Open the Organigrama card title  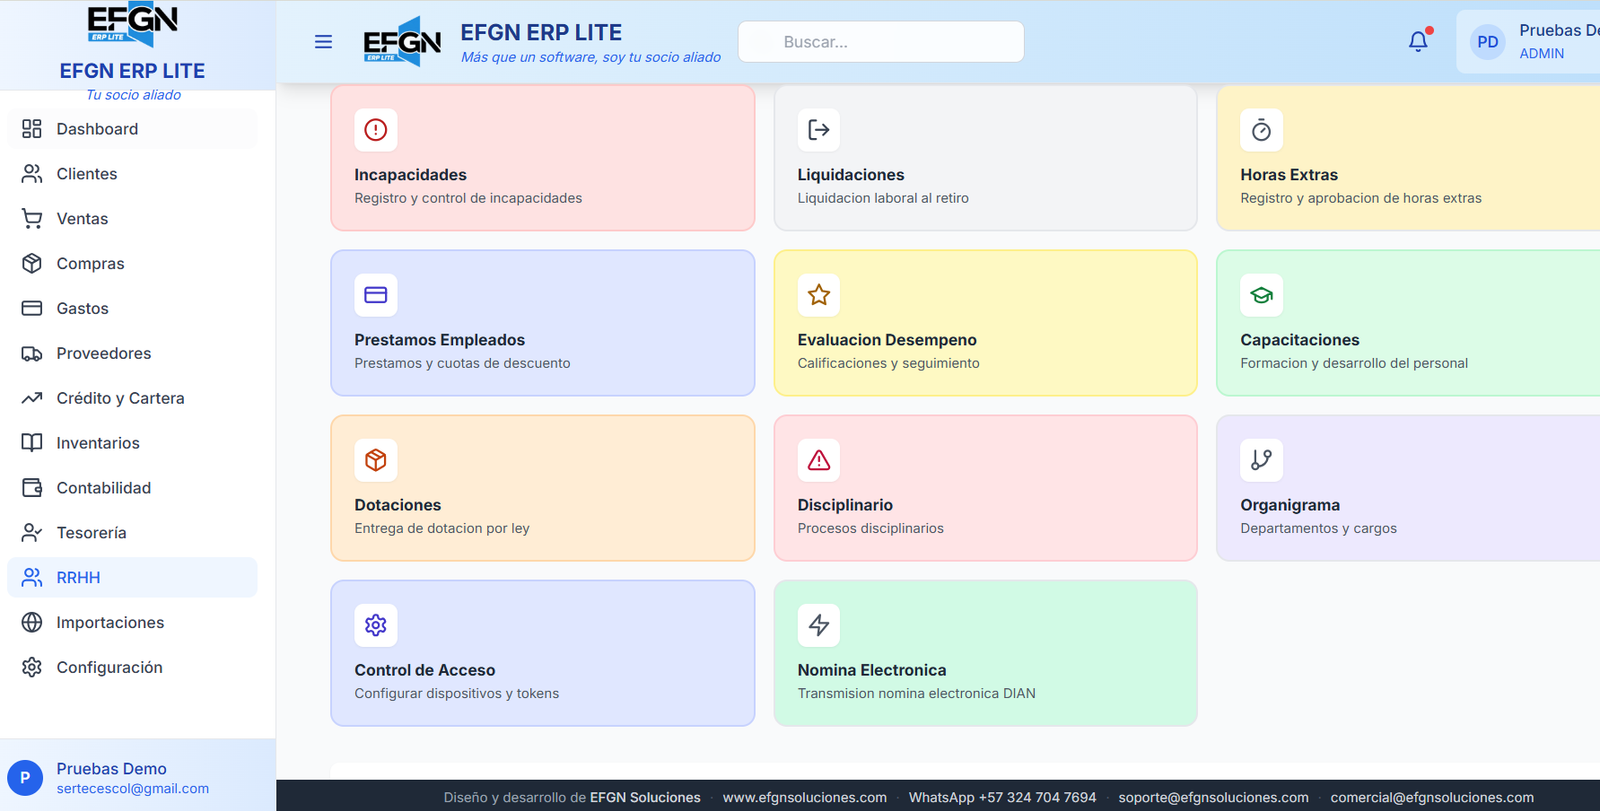tap(1290, 505)
